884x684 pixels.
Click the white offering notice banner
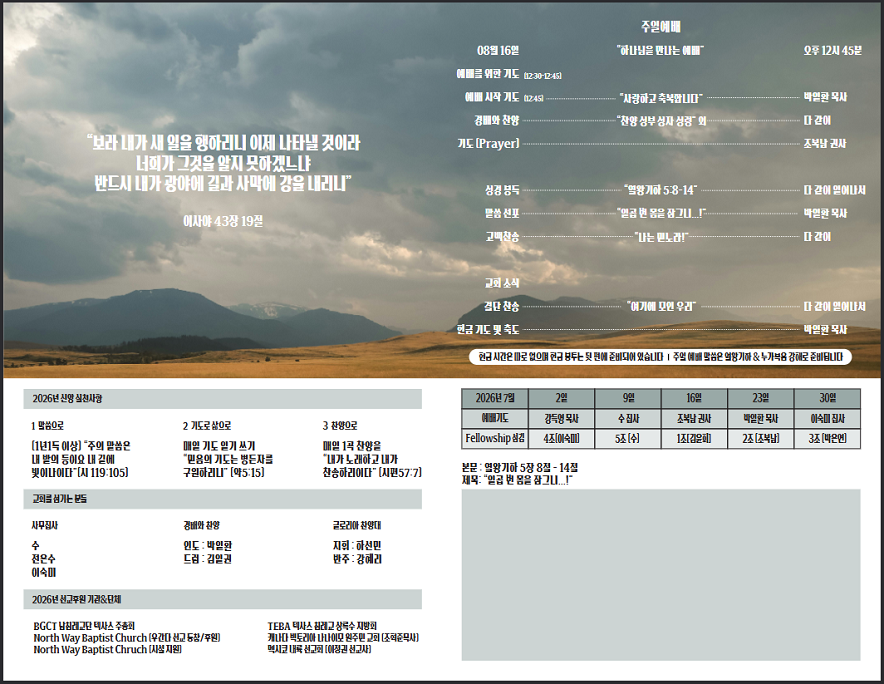[660, 357]
